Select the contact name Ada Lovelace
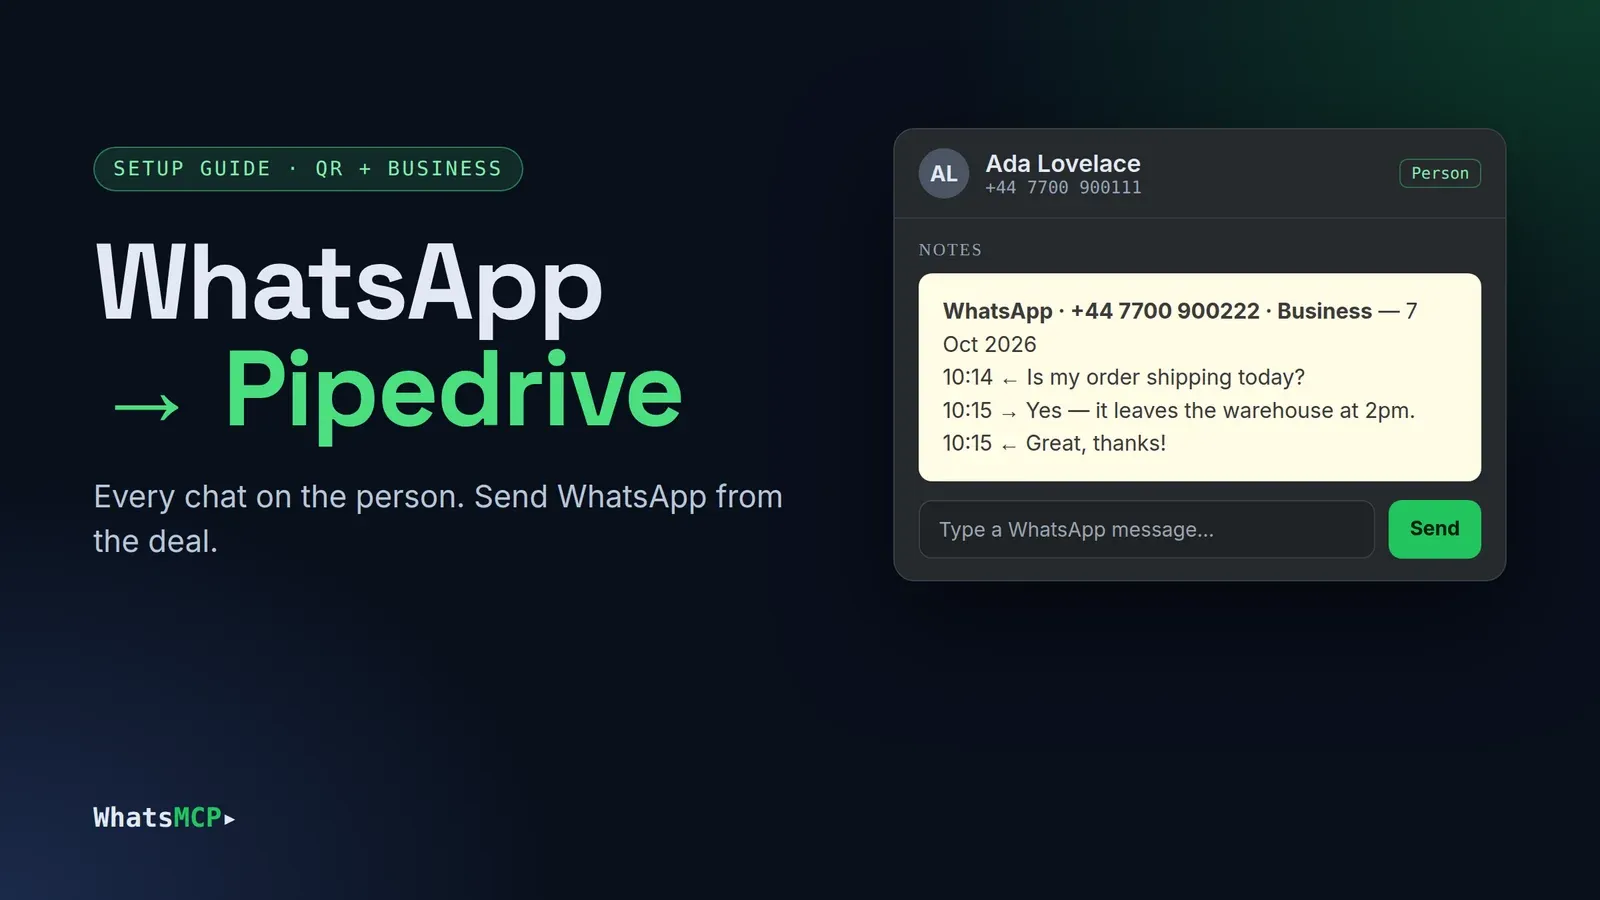This screenshot has height=900, width=1600. (1063, 163)
